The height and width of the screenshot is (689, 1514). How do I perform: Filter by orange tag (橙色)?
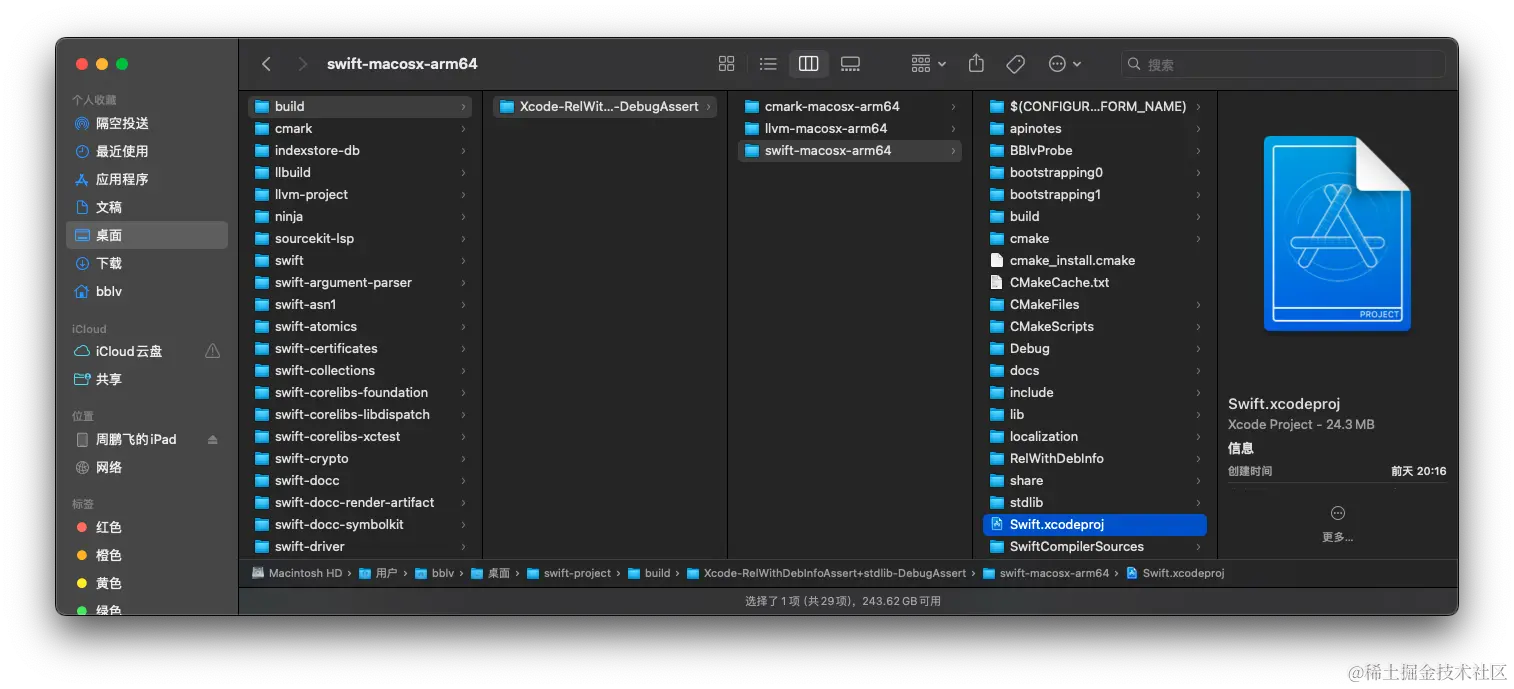click(147, 555)
